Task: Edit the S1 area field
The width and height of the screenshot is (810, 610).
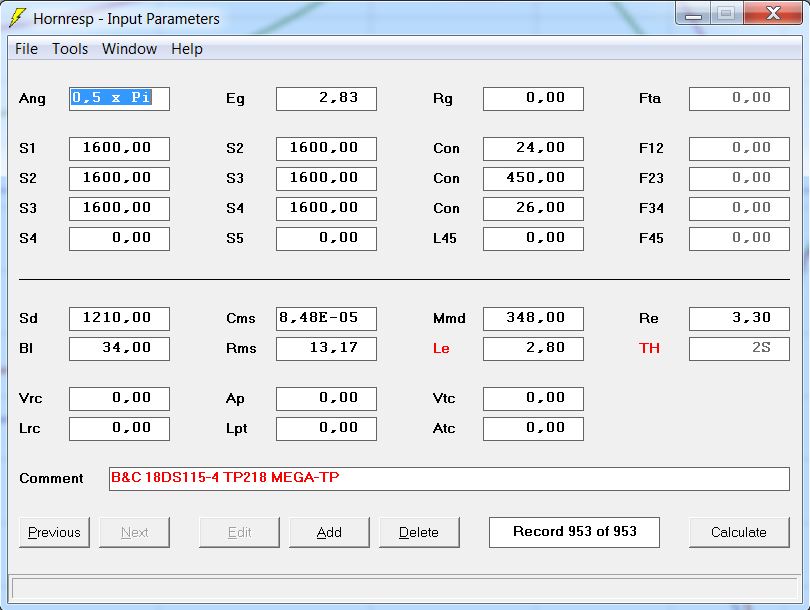Action: pos(119,149)
